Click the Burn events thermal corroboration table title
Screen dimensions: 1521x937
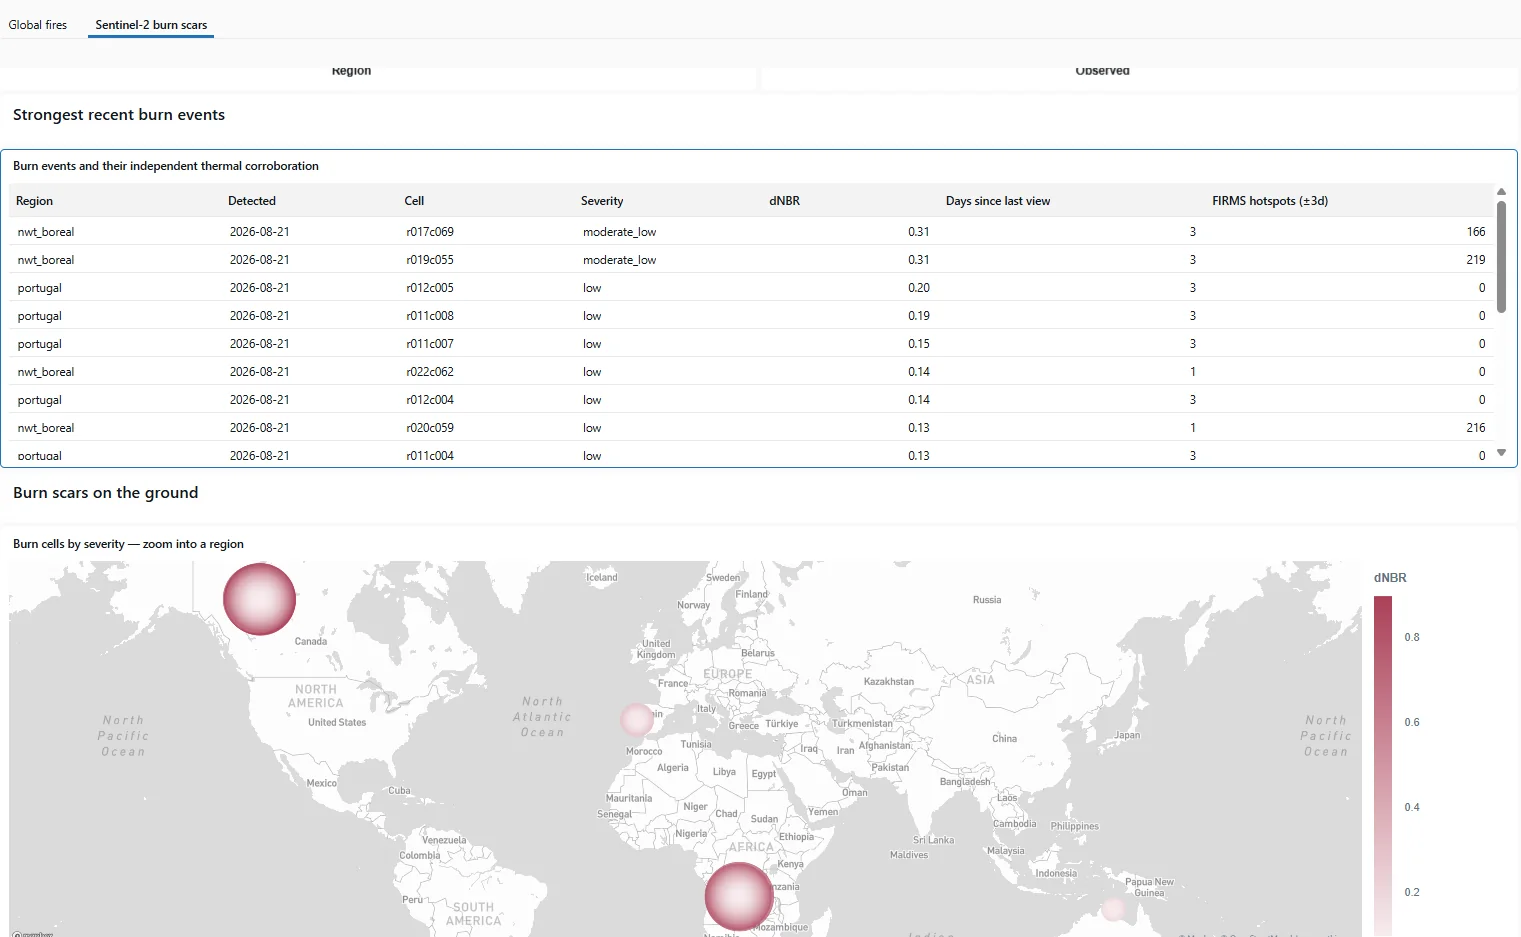click(x=166, y=166)
